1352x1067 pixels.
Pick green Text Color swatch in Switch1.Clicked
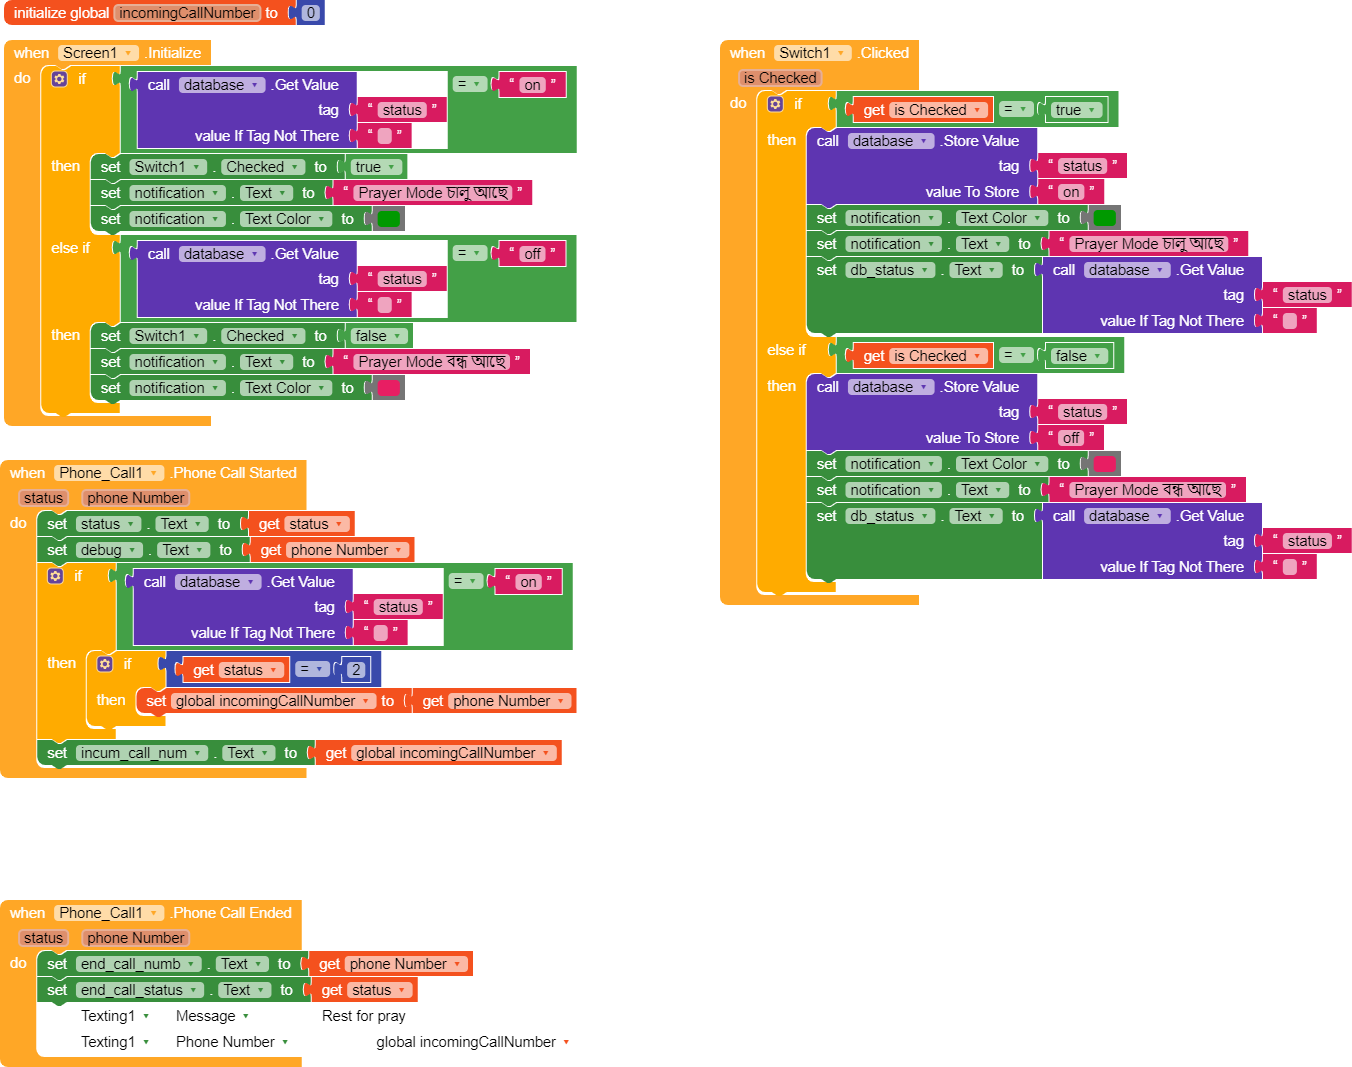point(1105,218)
